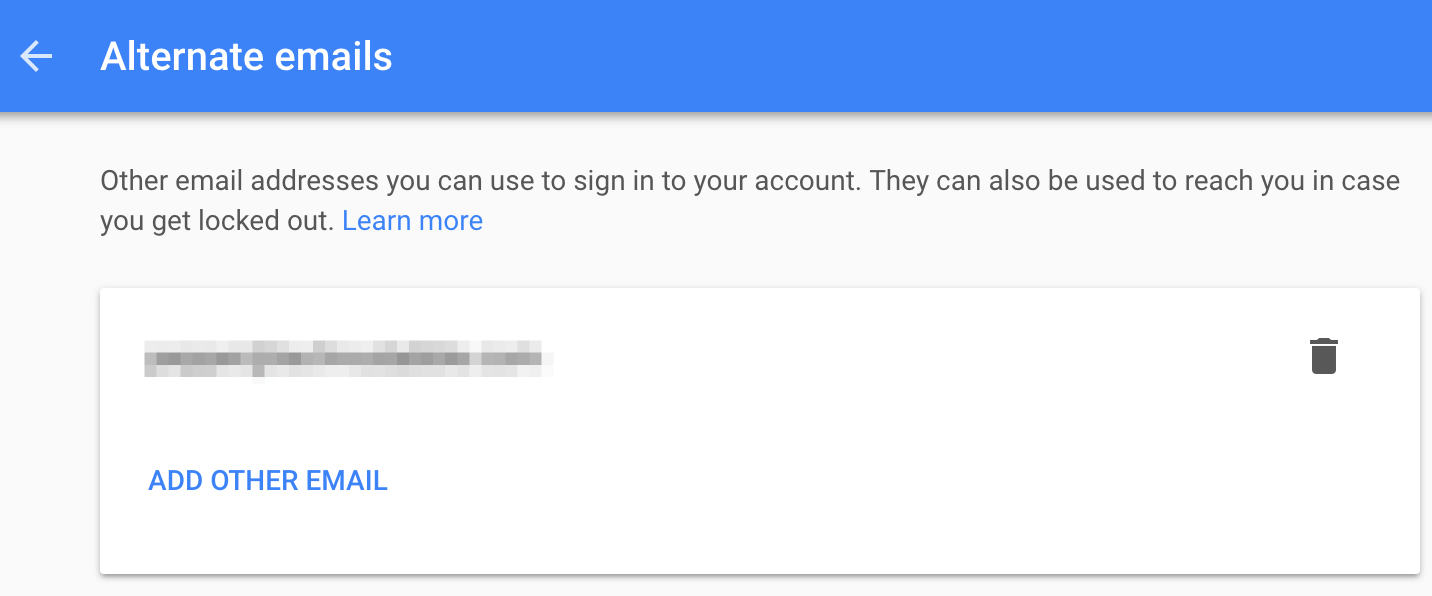The image size is (1432, 596).
Task: Select the blurred alternate email address
Action: (x=345, y=357)
